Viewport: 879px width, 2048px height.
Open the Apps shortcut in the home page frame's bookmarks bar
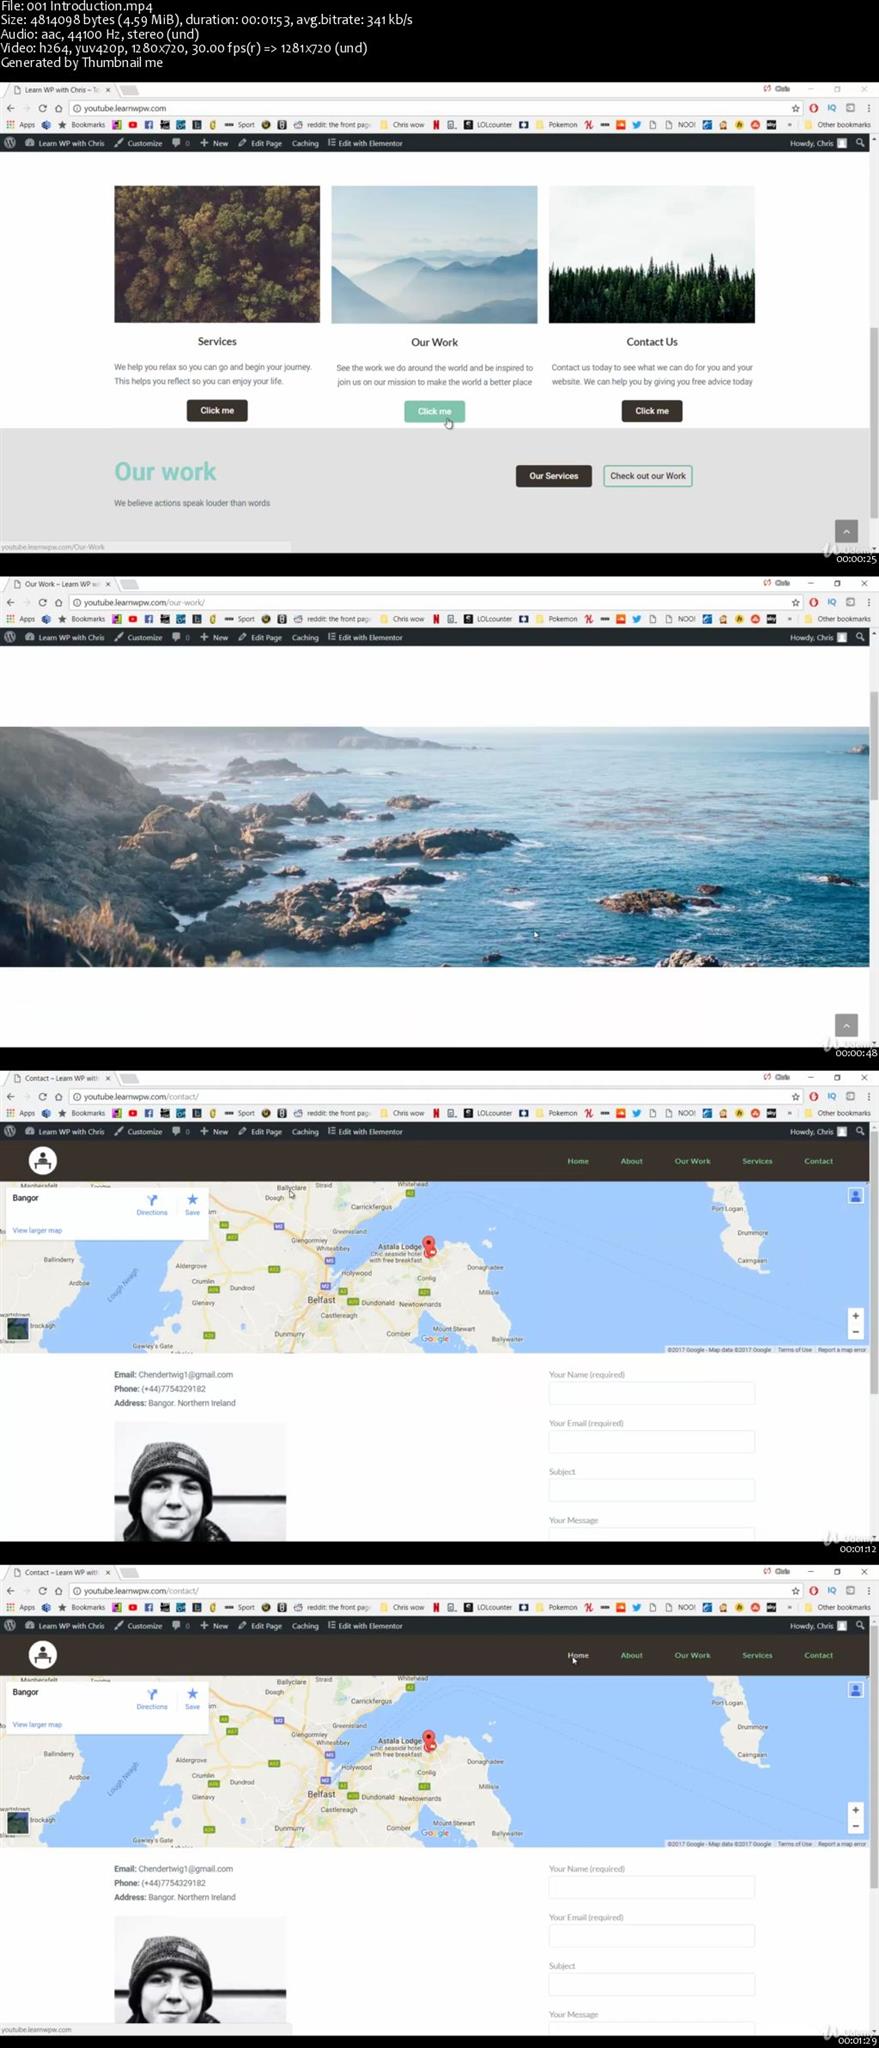pyautogui.click(x=21, y=125)
